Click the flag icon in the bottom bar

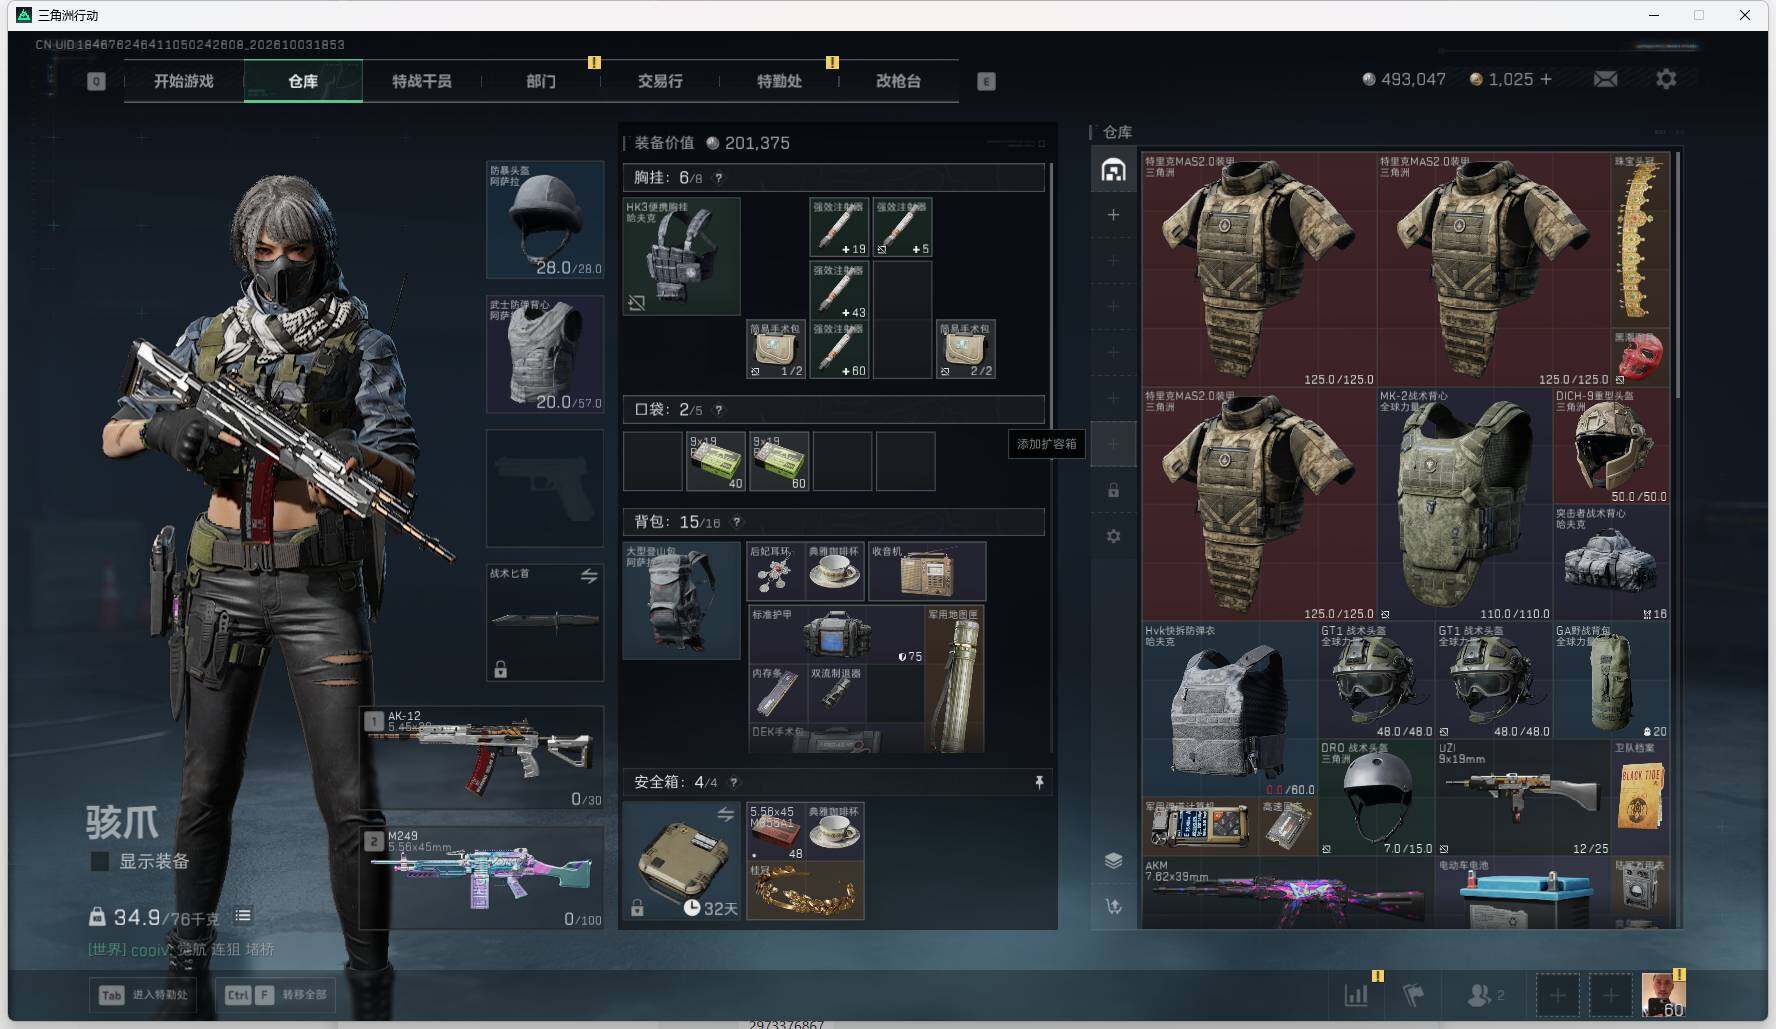coord(1413,995)
